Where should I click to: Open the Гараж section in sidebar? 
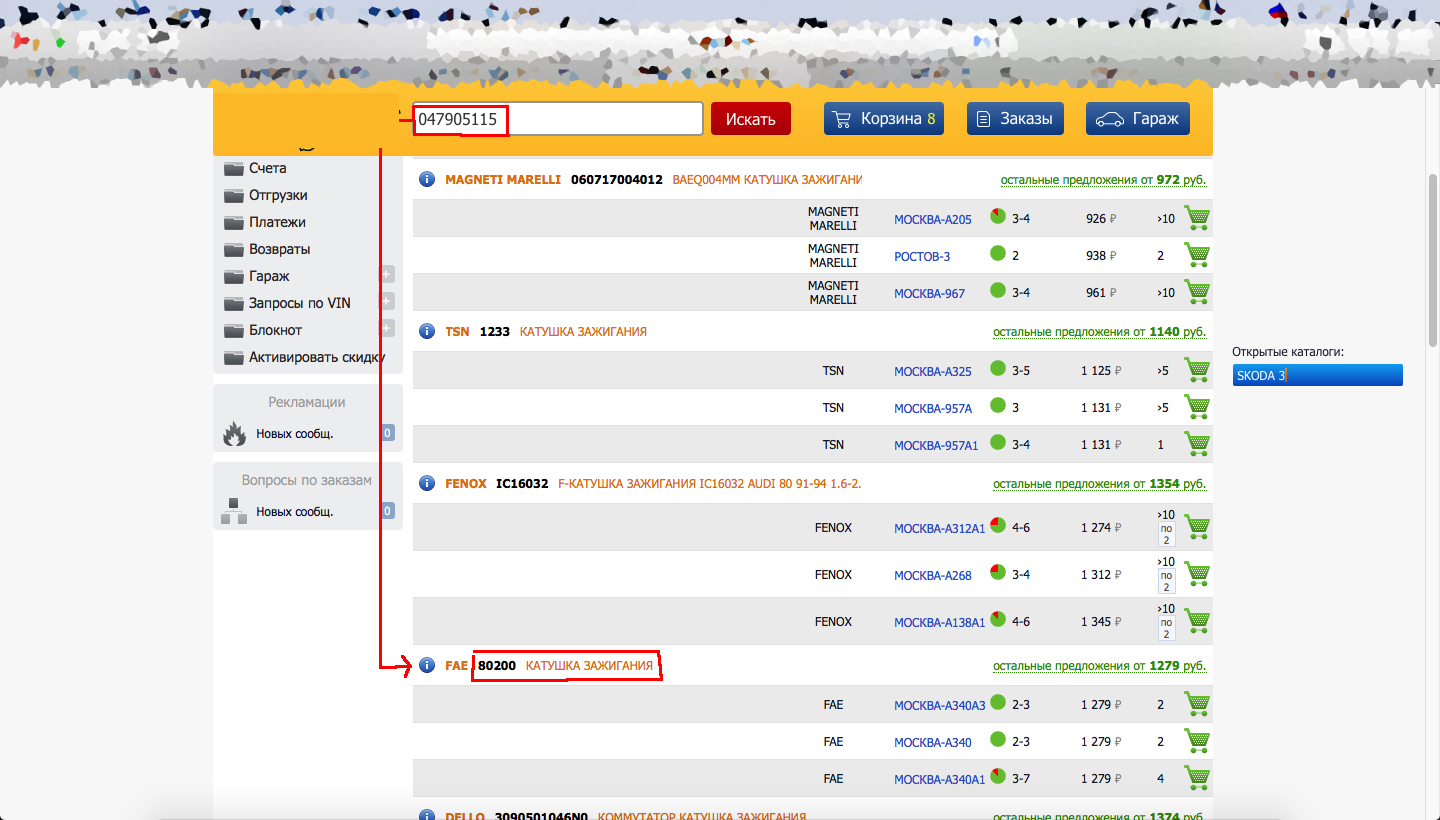269,276
